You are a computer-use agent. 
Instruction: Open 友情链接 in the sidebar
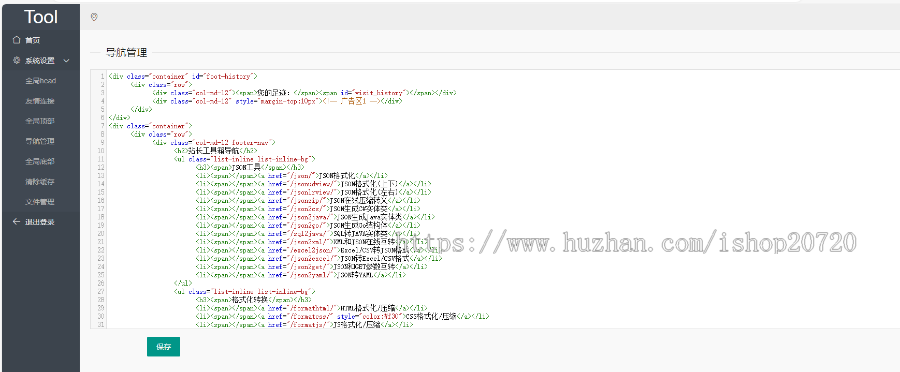(40, 101)
